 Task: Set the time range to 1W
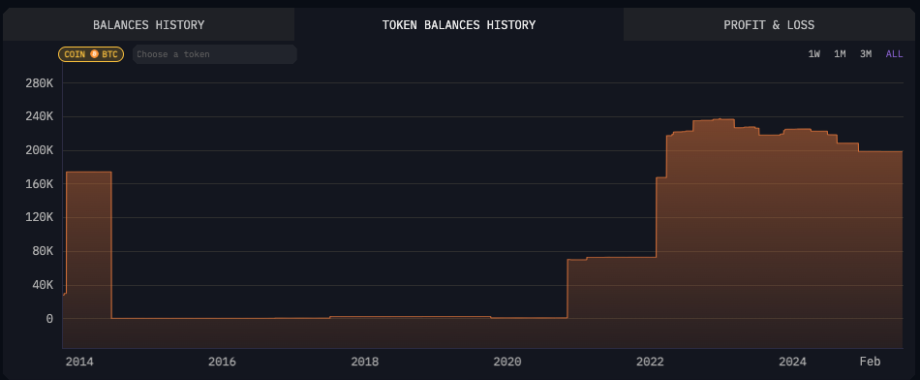(814, 54)
